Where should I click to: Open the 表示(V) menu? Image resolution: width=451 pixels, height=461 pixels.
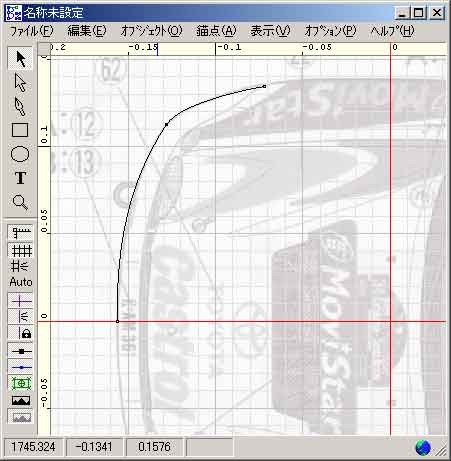[270, 31]
